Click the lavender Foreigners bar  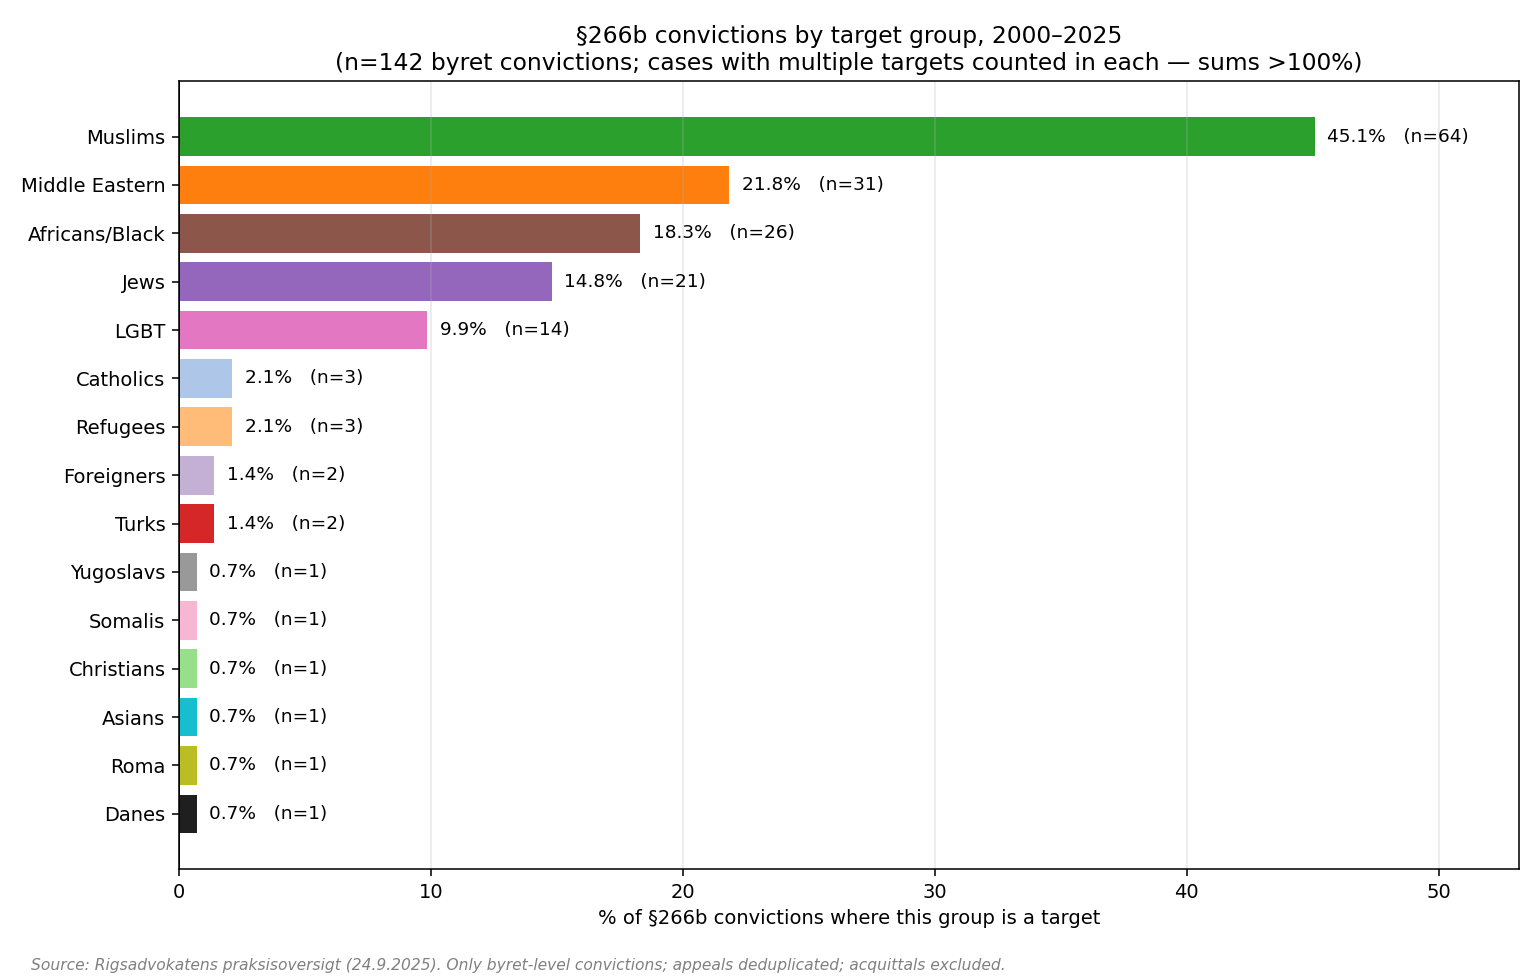197,475
